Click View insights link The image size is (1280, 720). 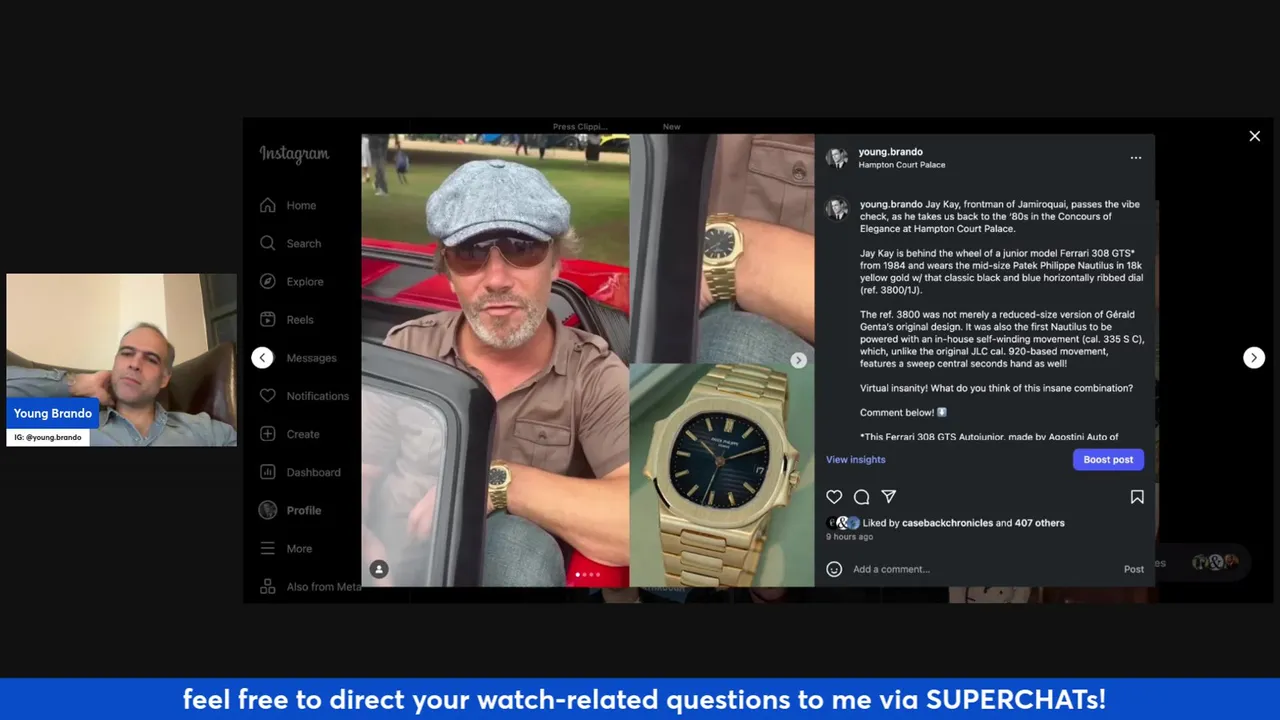pos(855,460)
